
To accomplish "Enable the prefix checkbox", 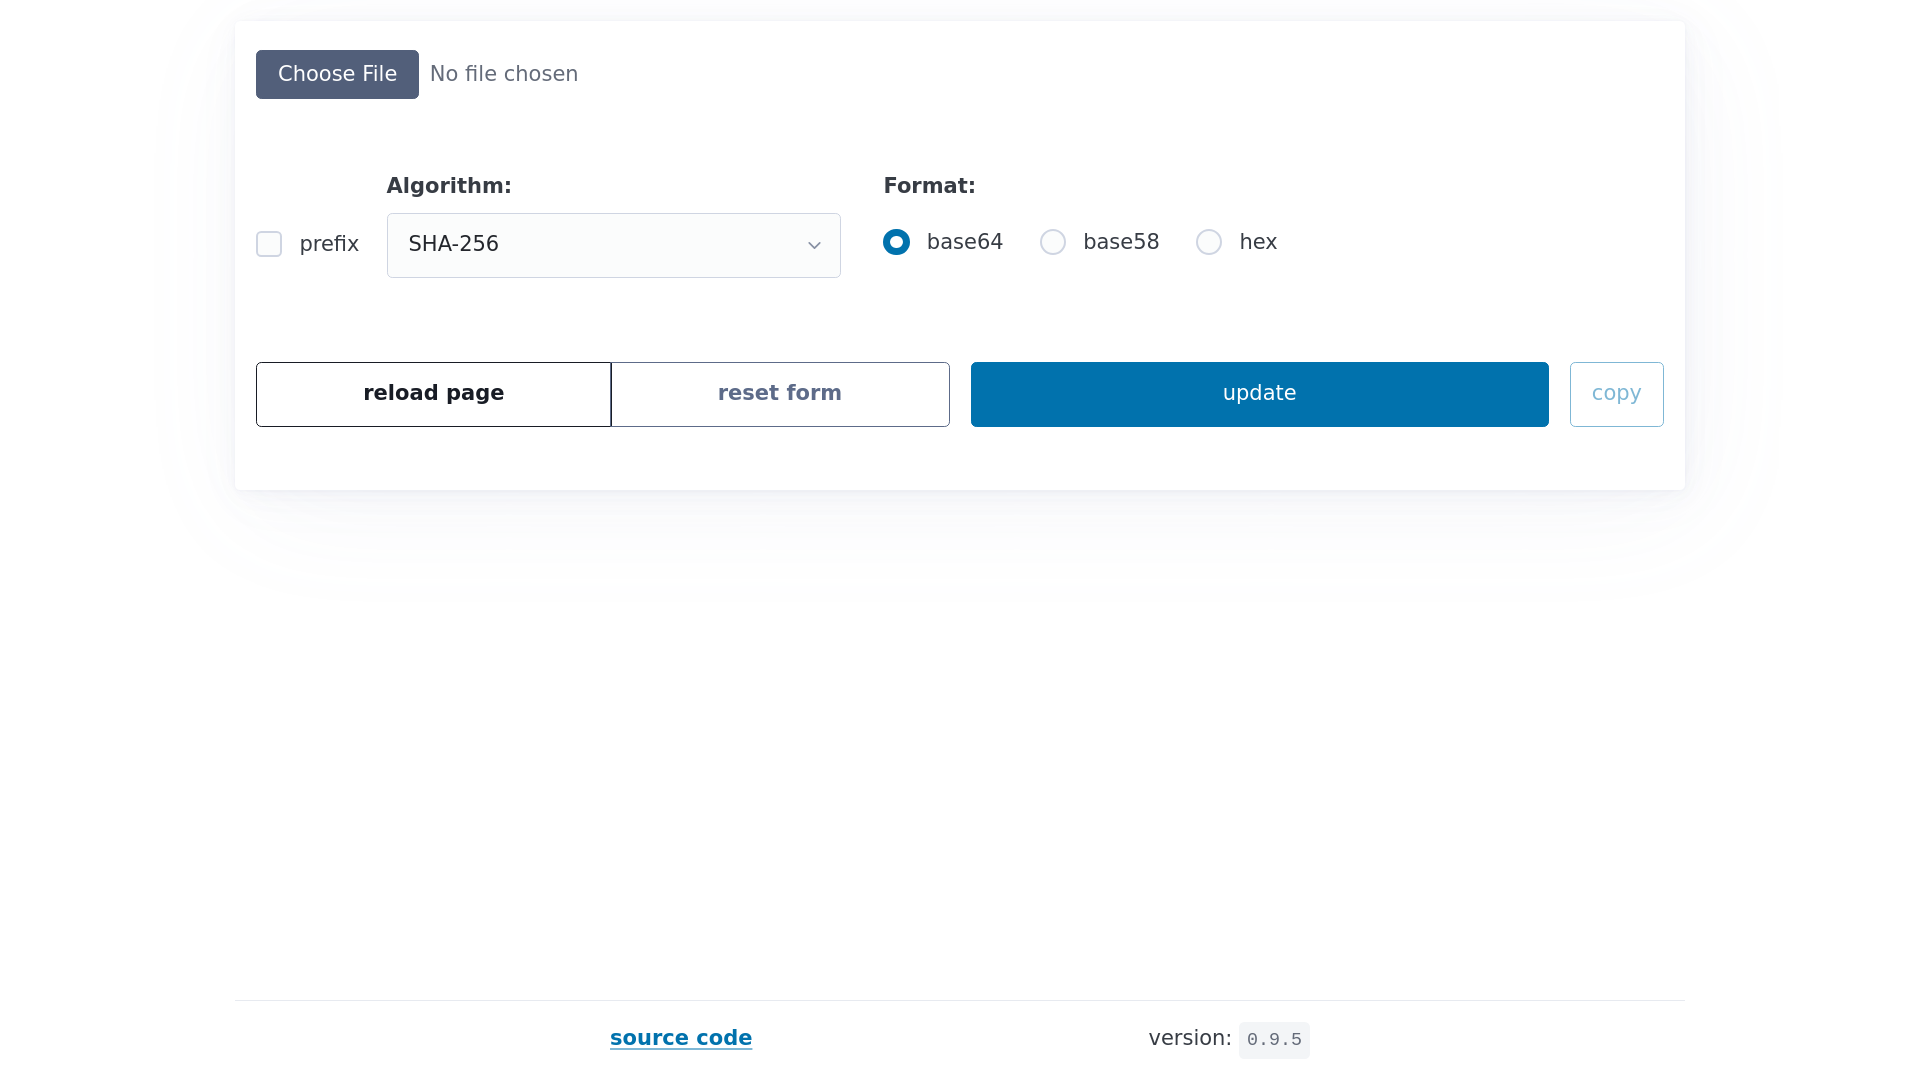I will [x=269, y=244].
